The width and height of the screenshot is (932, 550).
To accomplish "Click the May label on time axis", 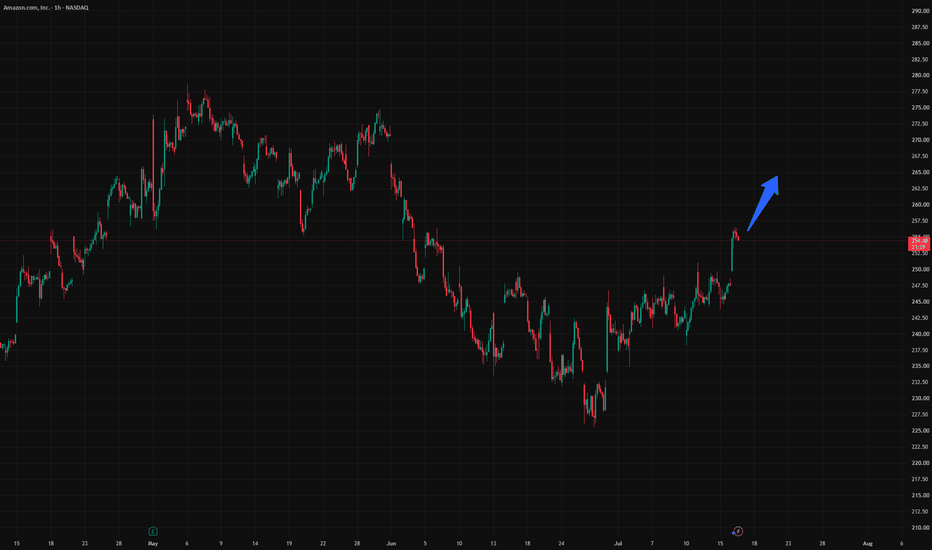I will pyautogui.click(x=153, y=543).
